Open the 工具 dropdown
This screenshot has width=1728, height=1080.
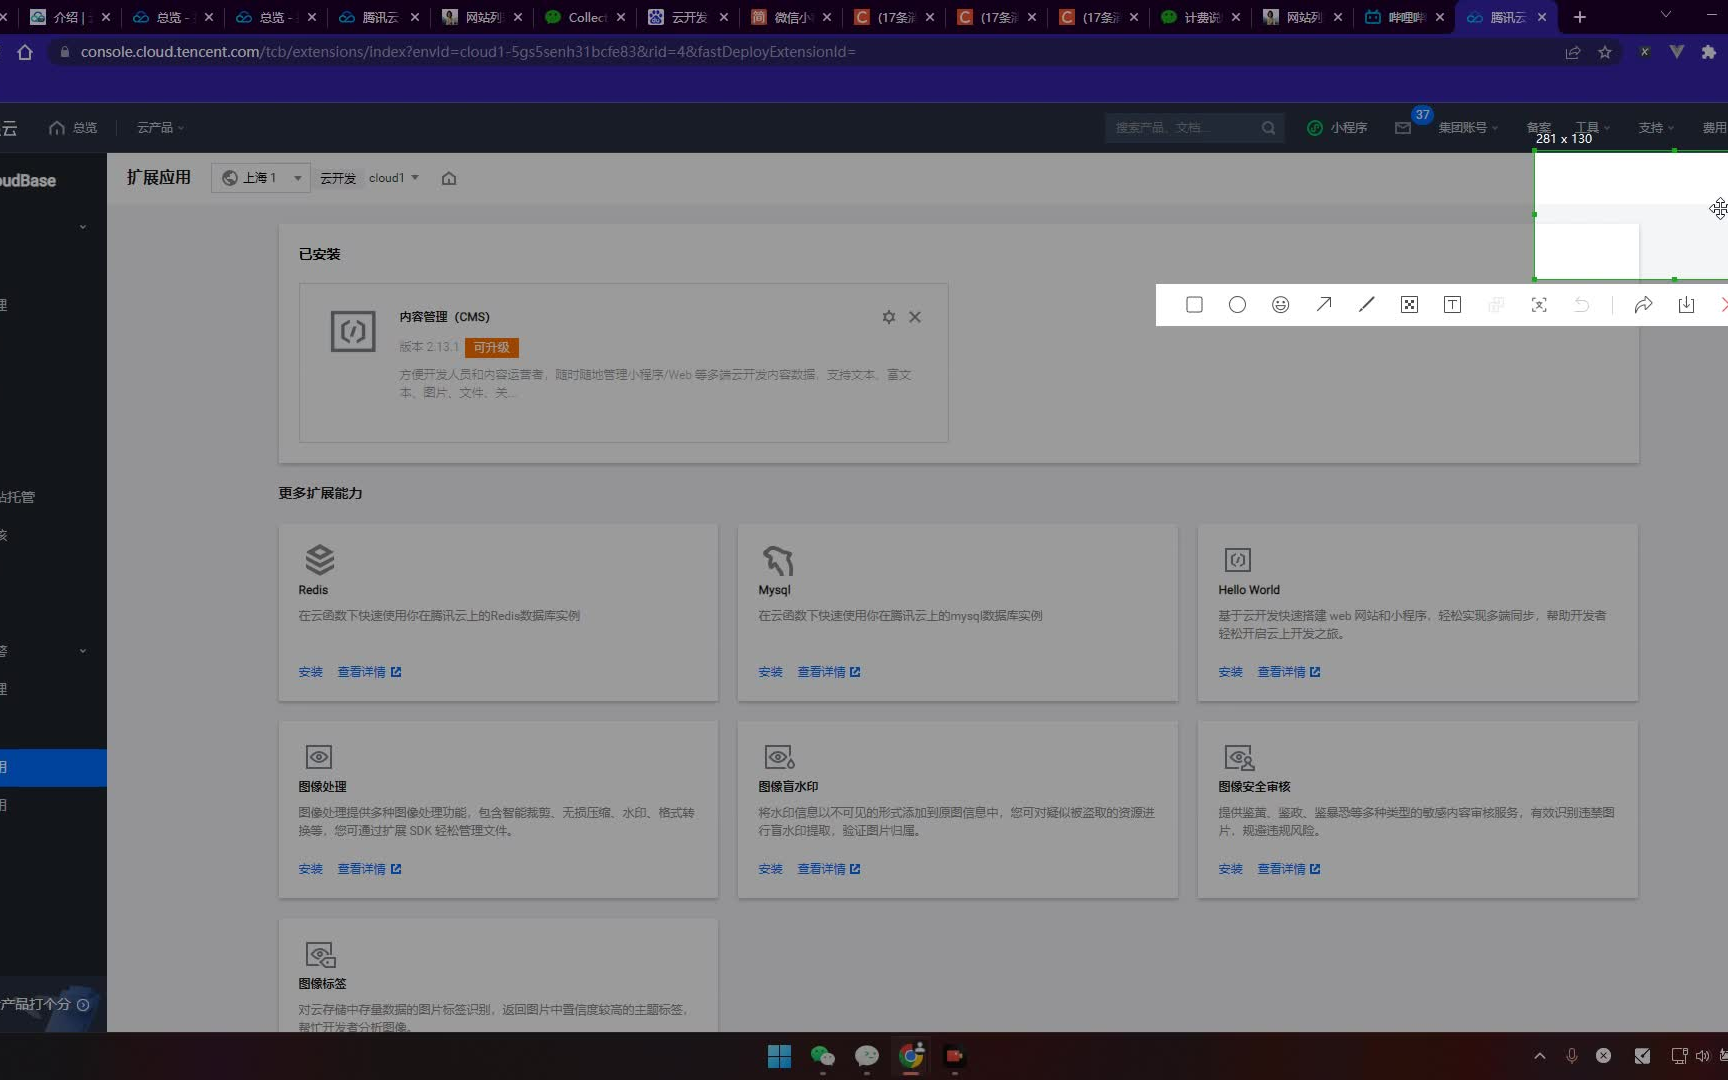tap(1593, 128)
